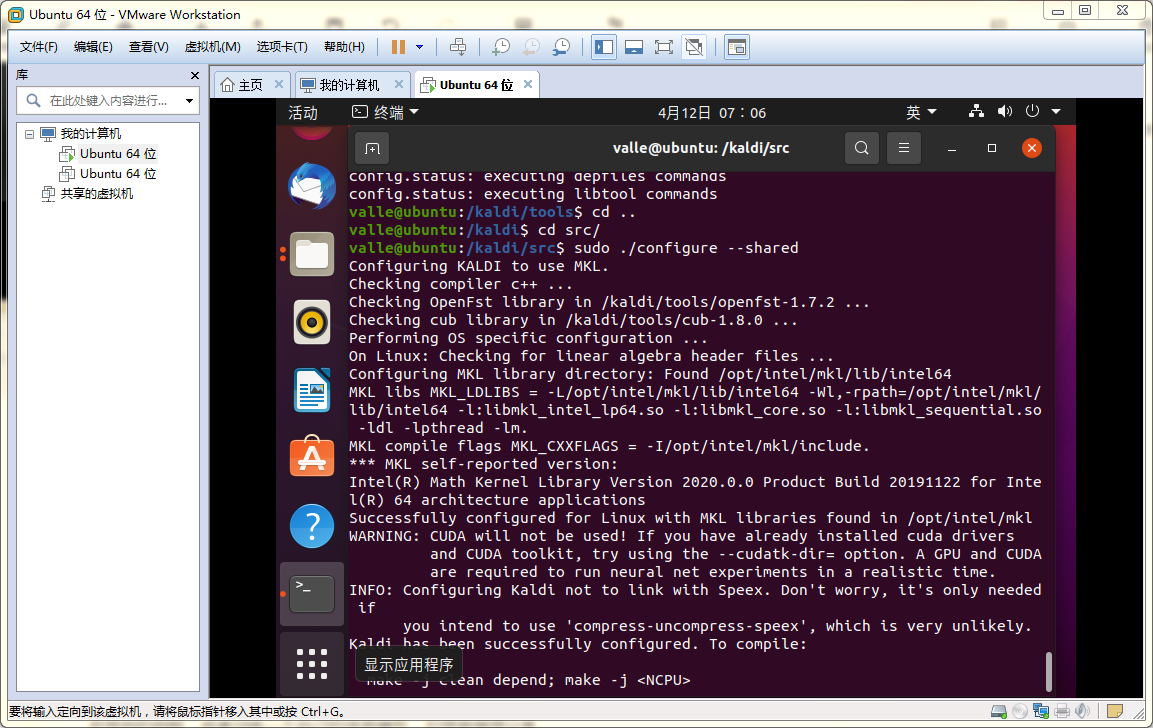This screenshot has width=1153, height=728.
Task: Open the 虚拟机(M) menu
Action: [x=213, y=47]
